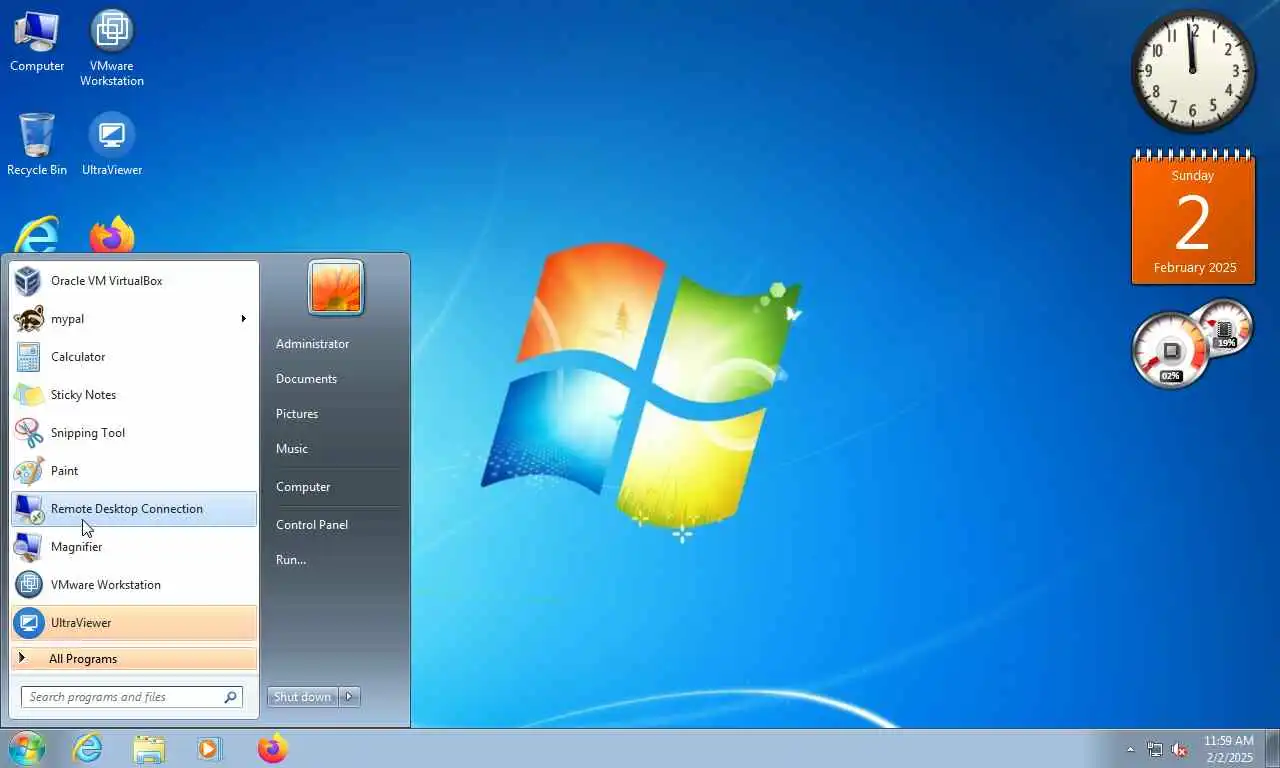The image size is (1280, 768).
Task: Expand the mypal submenu arrow
Action: [243, 319]
